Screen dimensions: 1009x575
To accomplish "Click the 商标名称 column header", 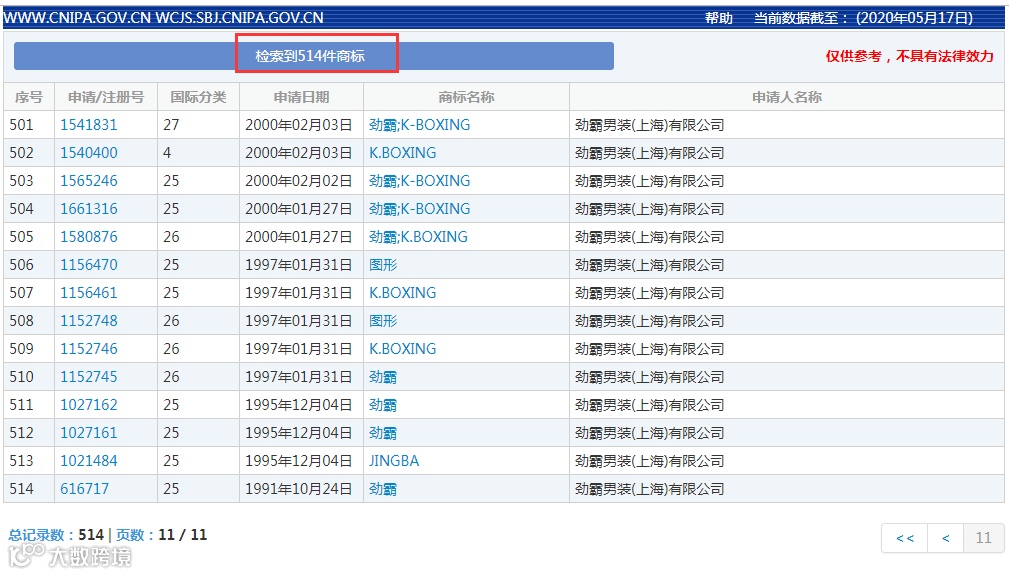I will point(466,97).
